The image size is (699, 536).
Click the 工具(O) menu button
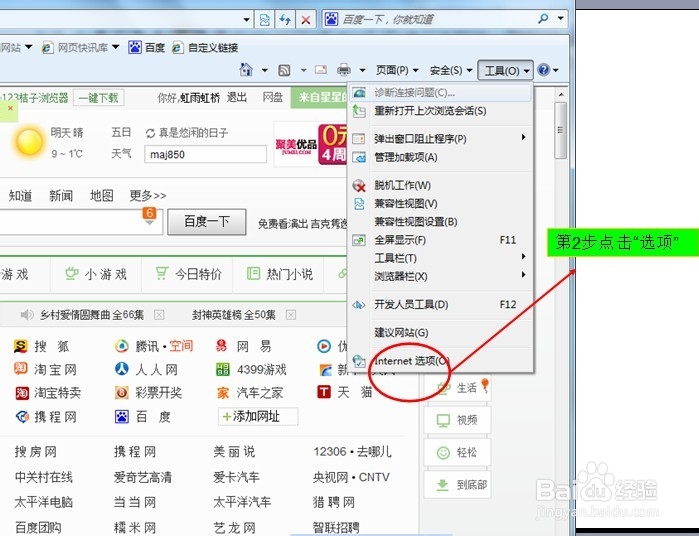point(506,70)
